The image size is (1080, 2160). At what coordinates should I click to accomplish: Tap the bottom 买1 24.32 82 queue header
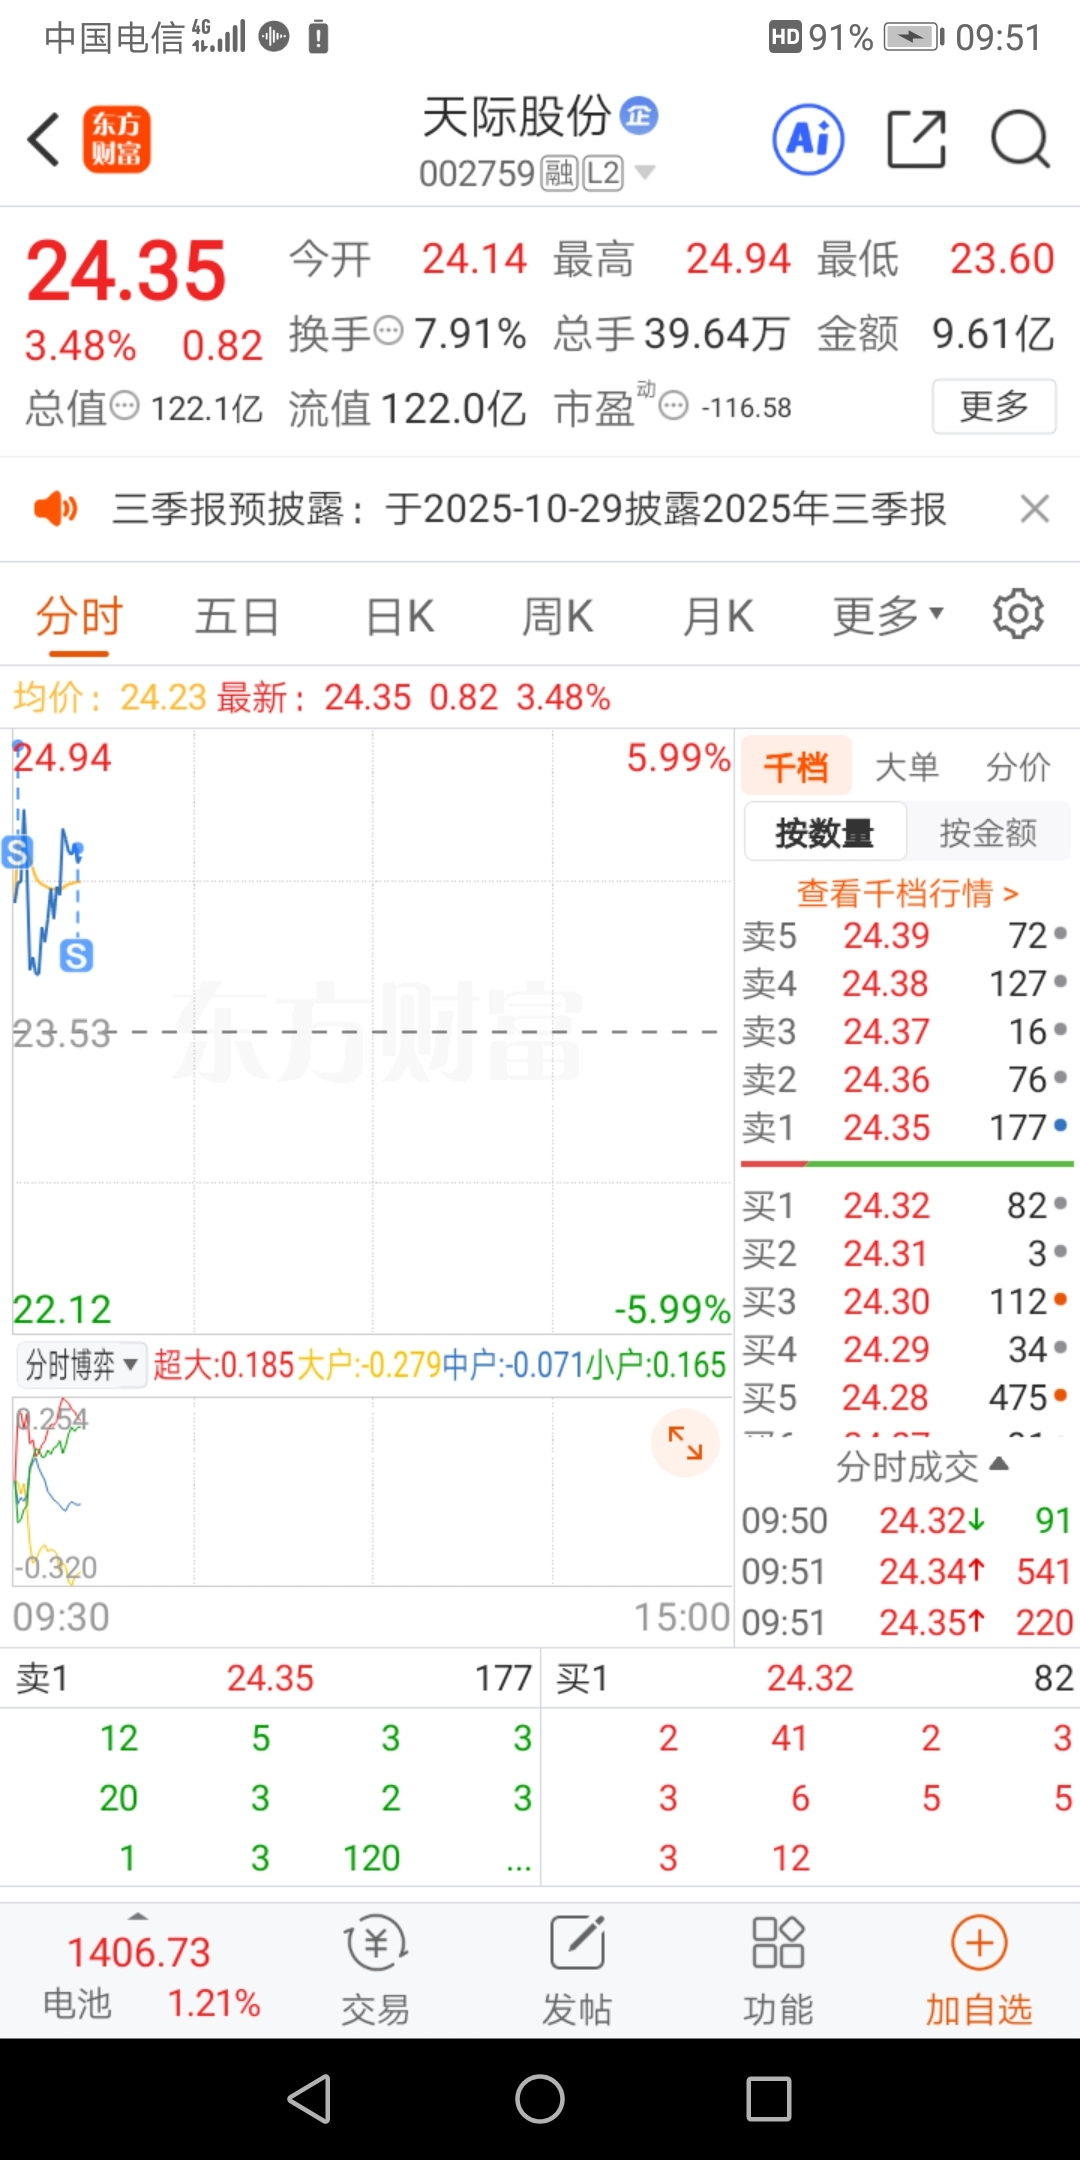[811, 1678]
